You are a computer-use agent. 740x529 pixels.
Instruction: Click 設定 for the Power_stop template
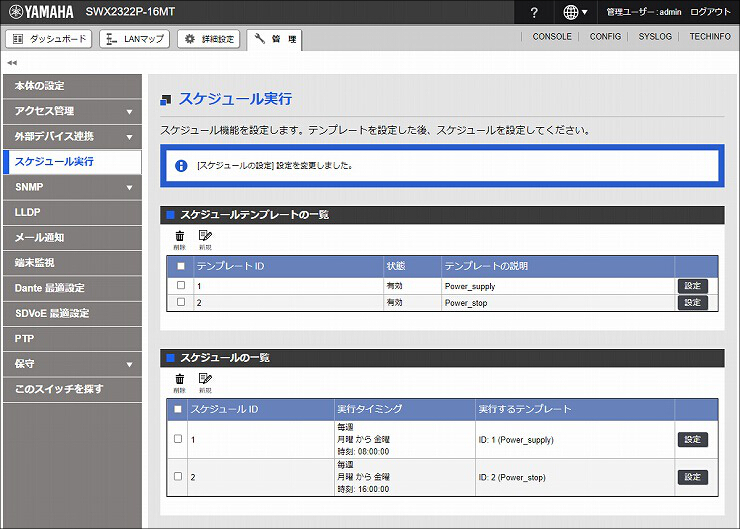(x=693, y=302)
